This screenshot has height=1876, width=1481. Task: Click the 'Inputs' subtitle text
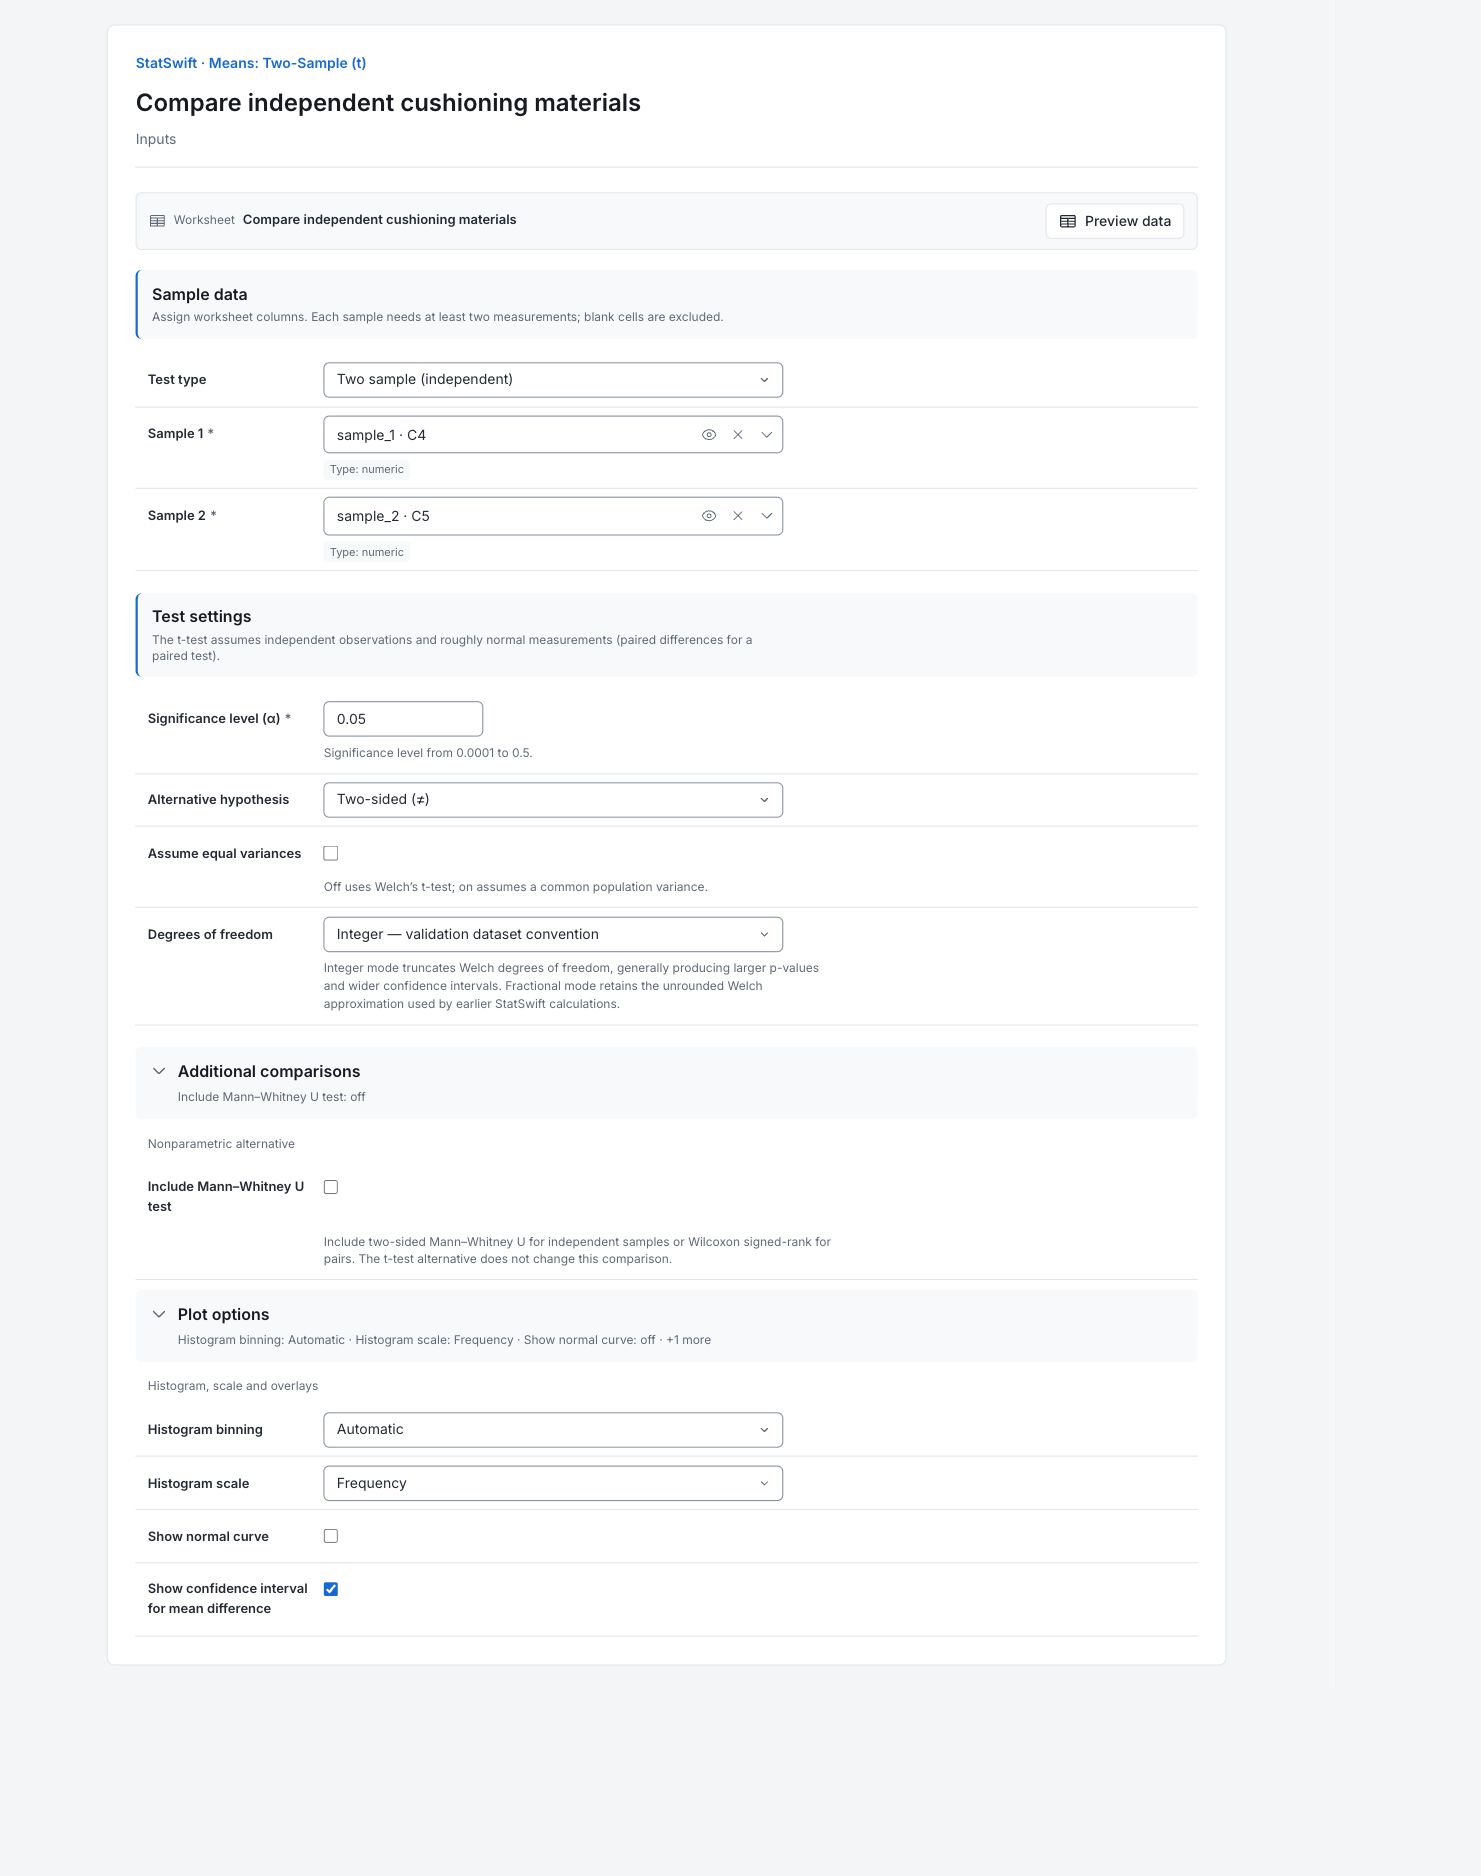tap(156, 140)
